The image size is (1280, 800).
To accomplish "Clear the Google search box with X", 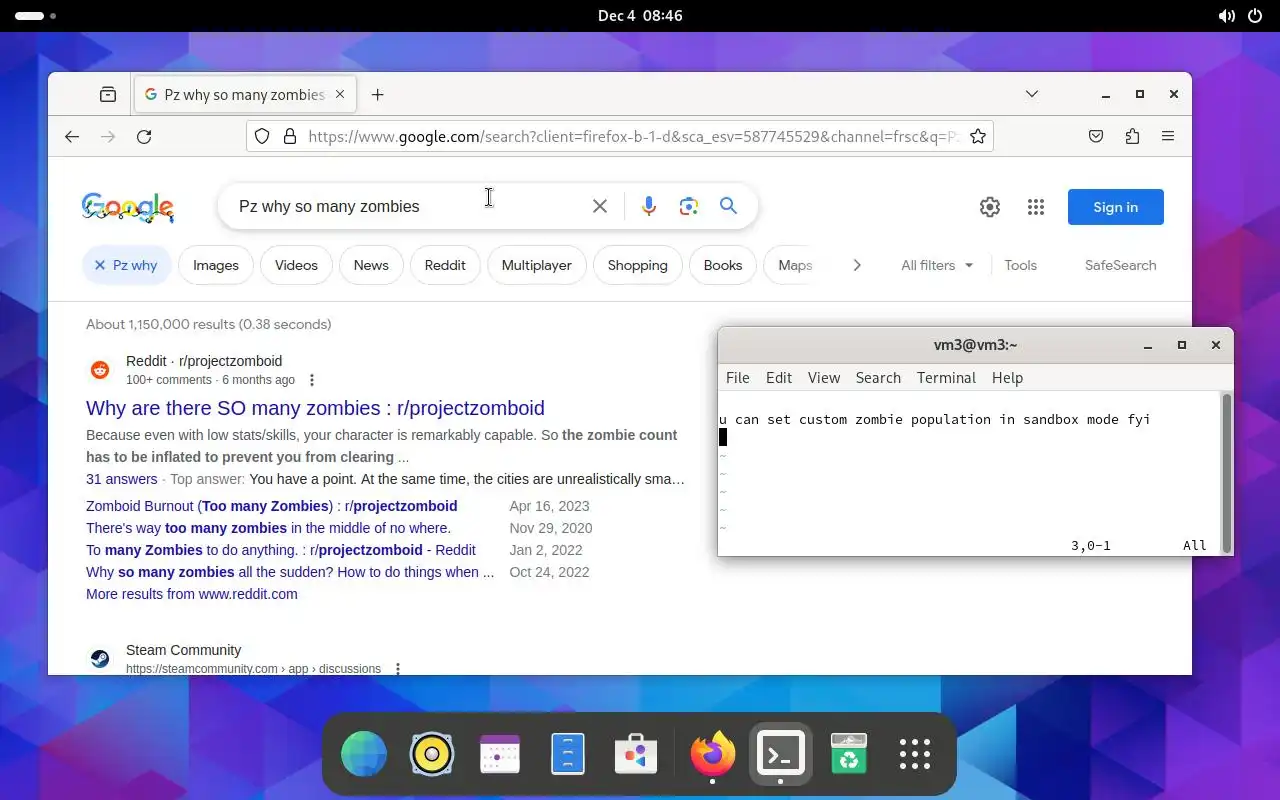I will [x=600, y=206].
